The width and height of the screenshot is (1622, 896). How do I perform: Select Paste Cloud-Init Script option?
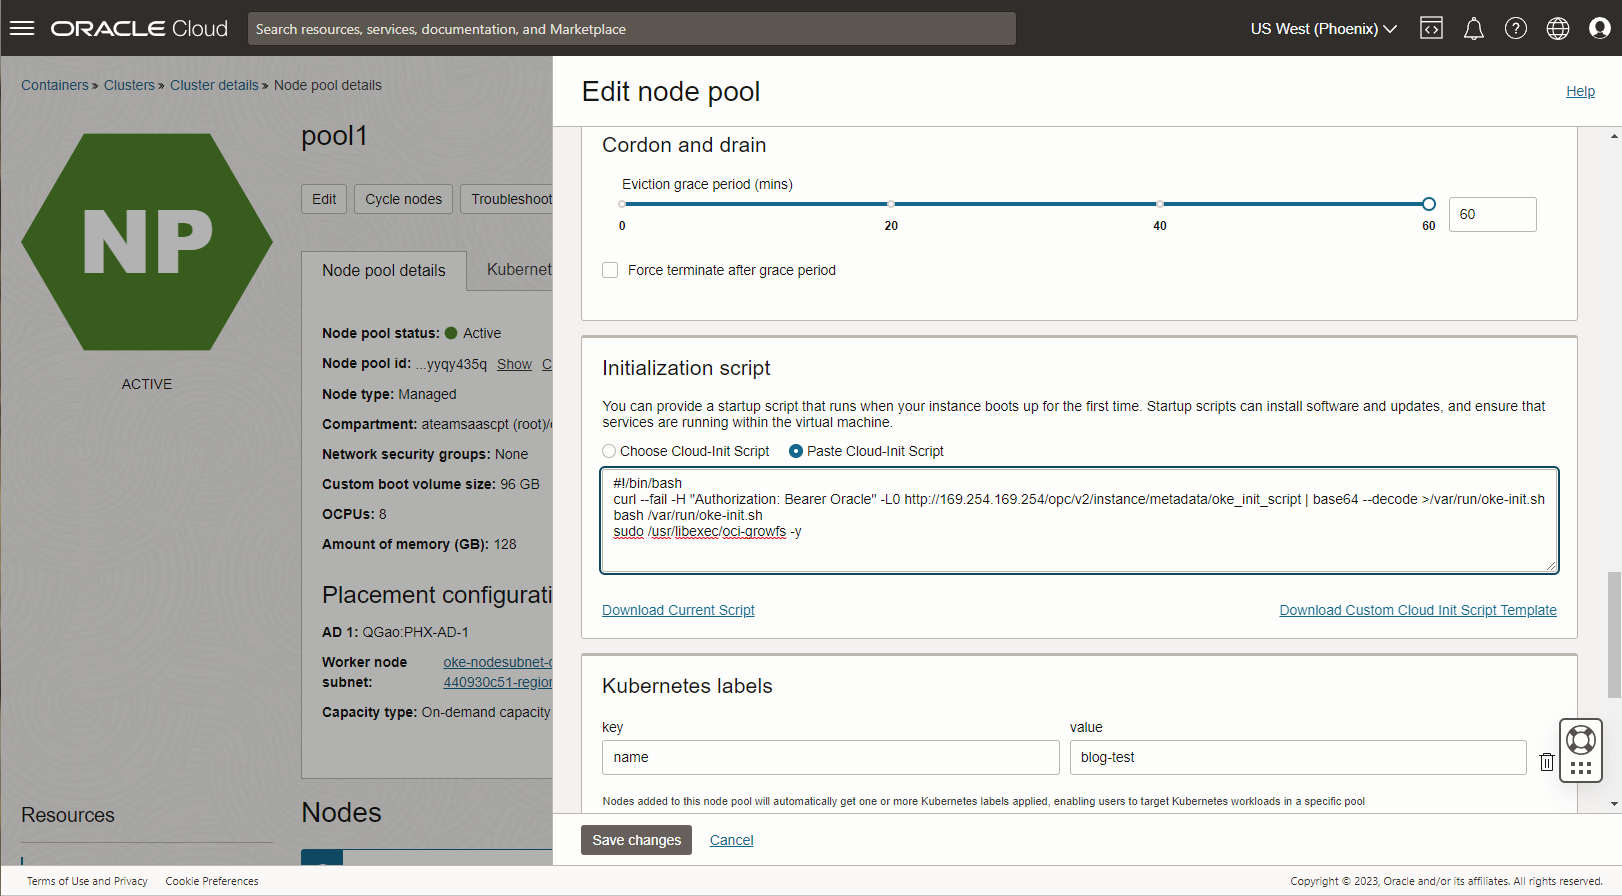(796, 451)
